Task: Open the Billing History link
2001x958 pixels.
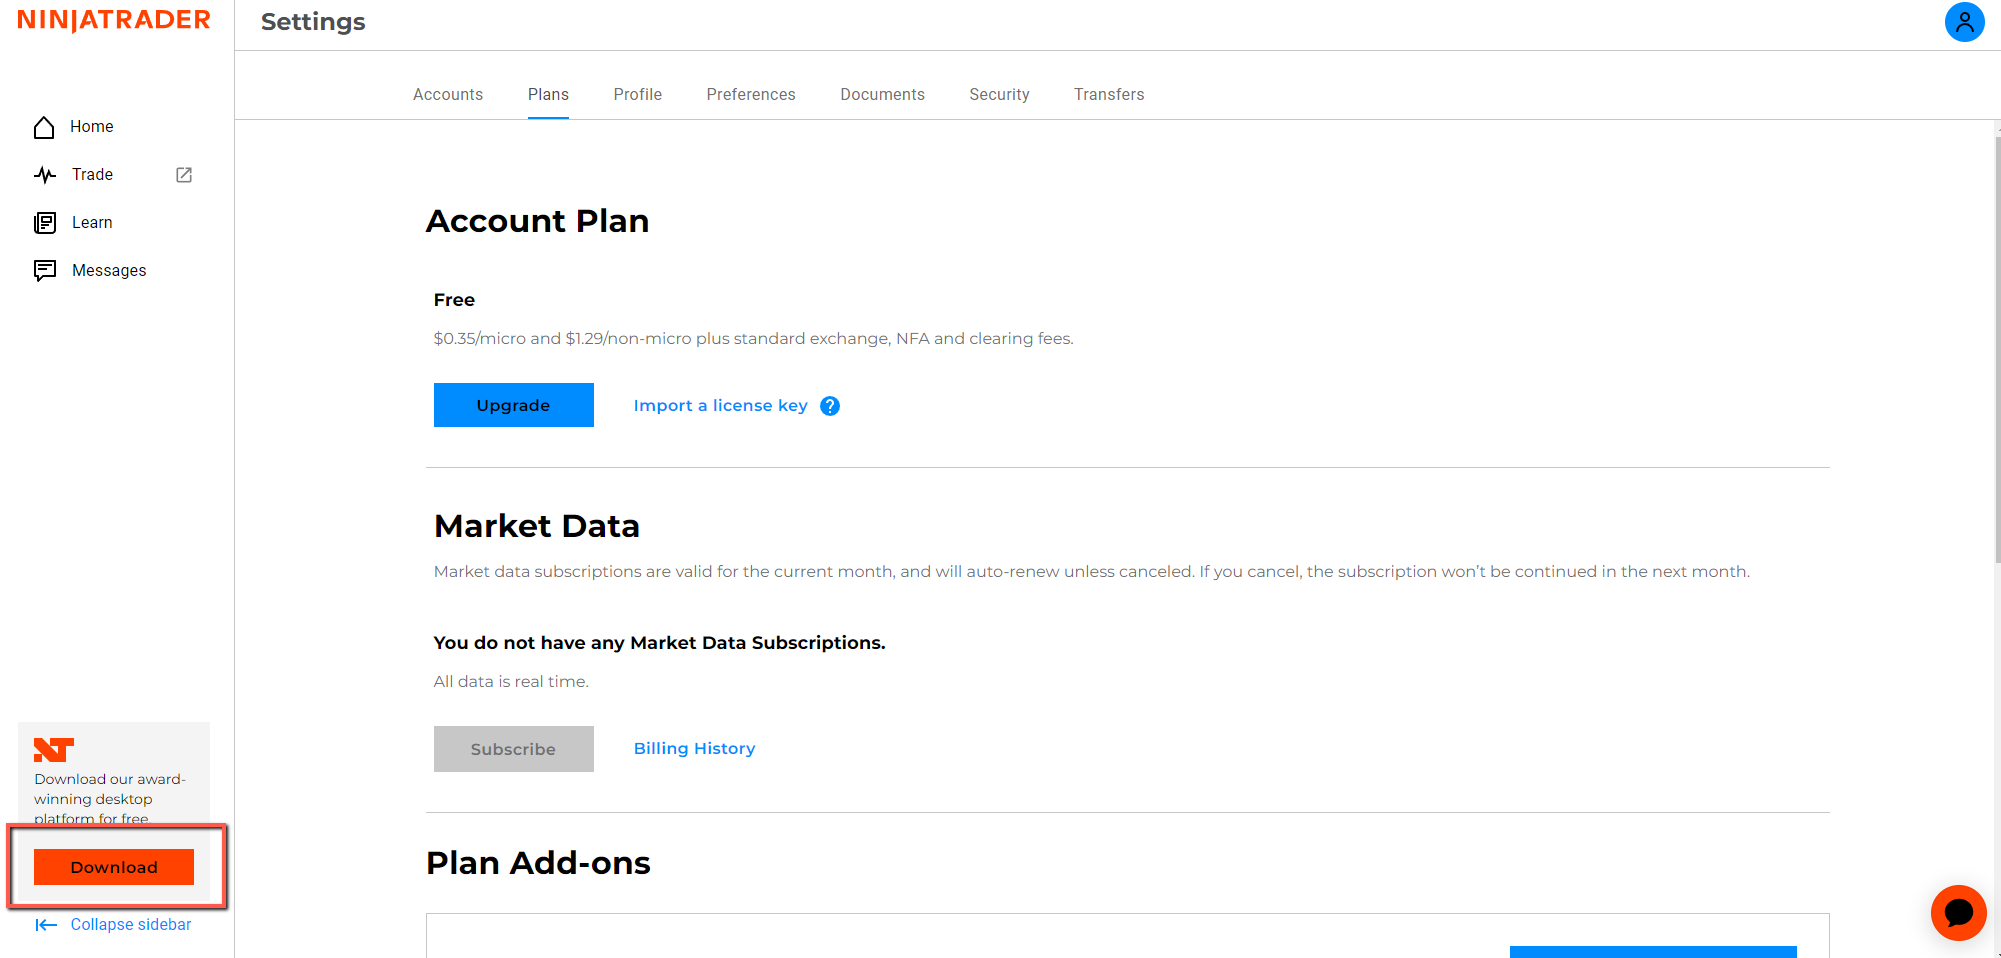Action: [x=695, y=748]
